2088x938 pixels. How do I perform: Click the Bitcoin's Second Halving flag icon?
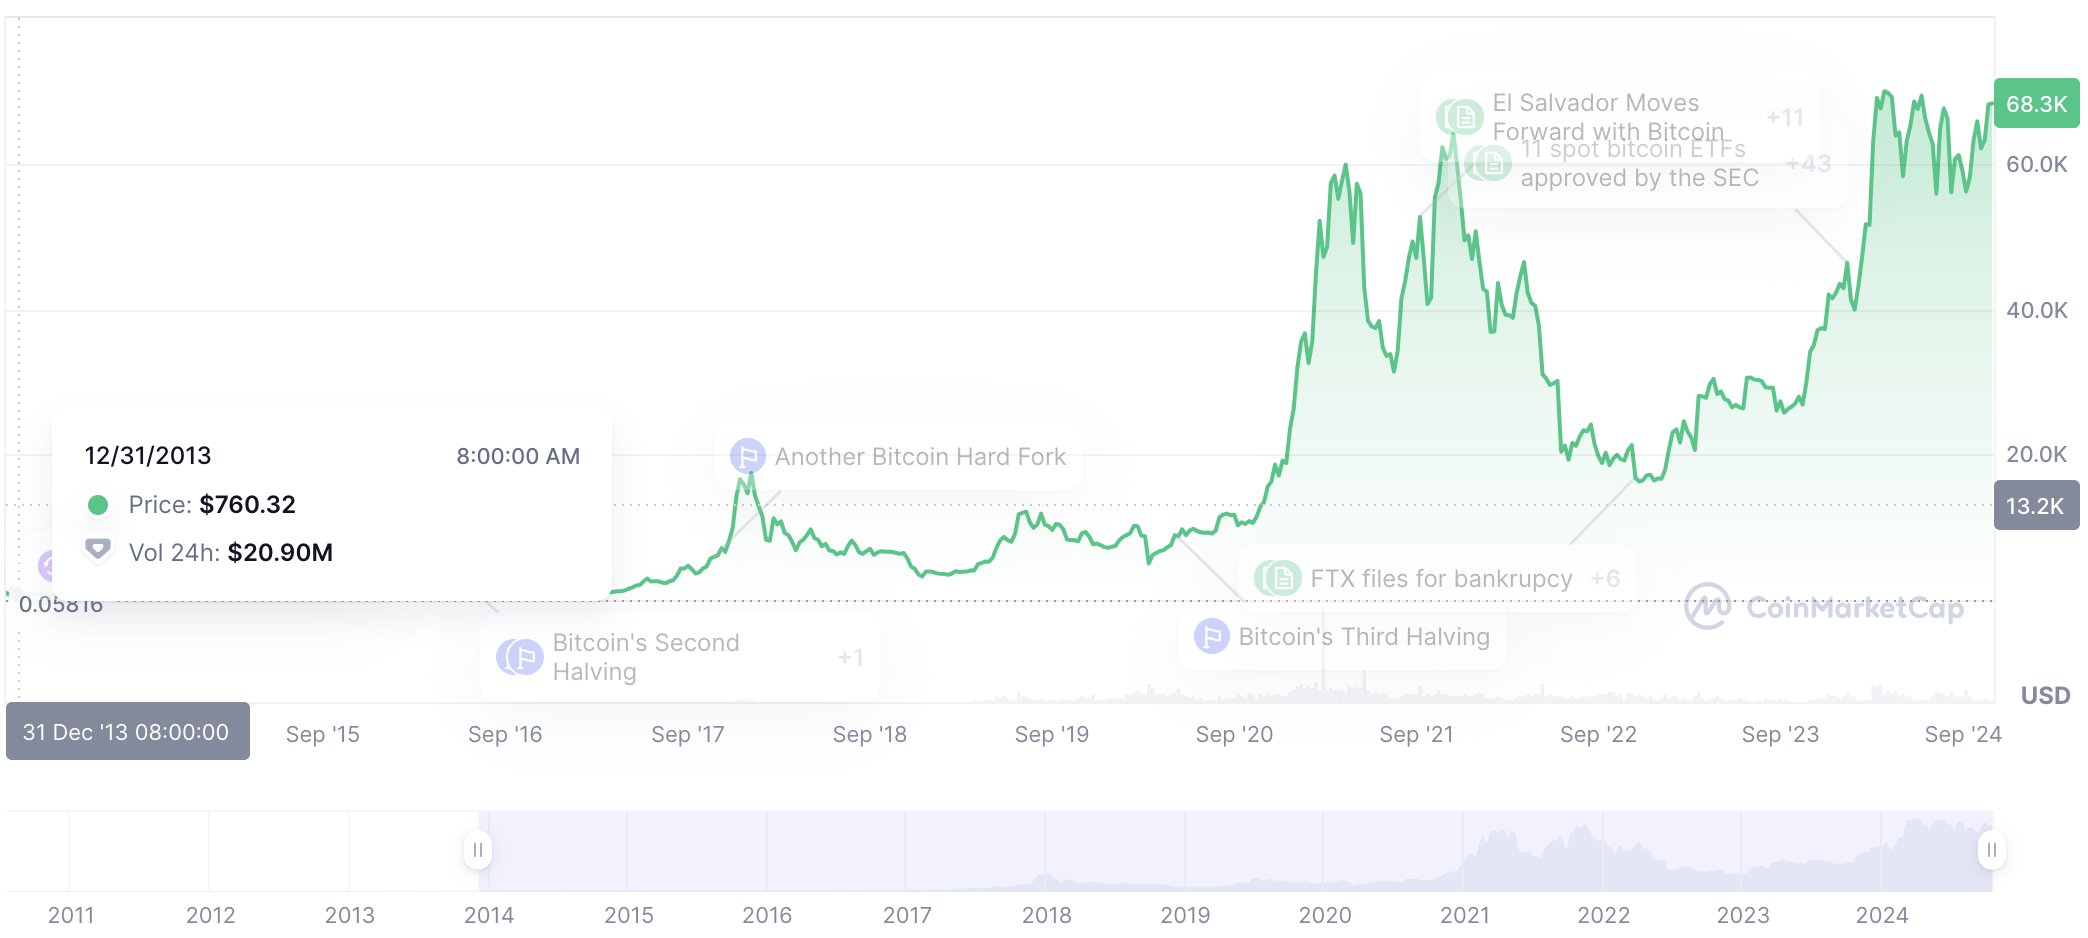point(520,657)
